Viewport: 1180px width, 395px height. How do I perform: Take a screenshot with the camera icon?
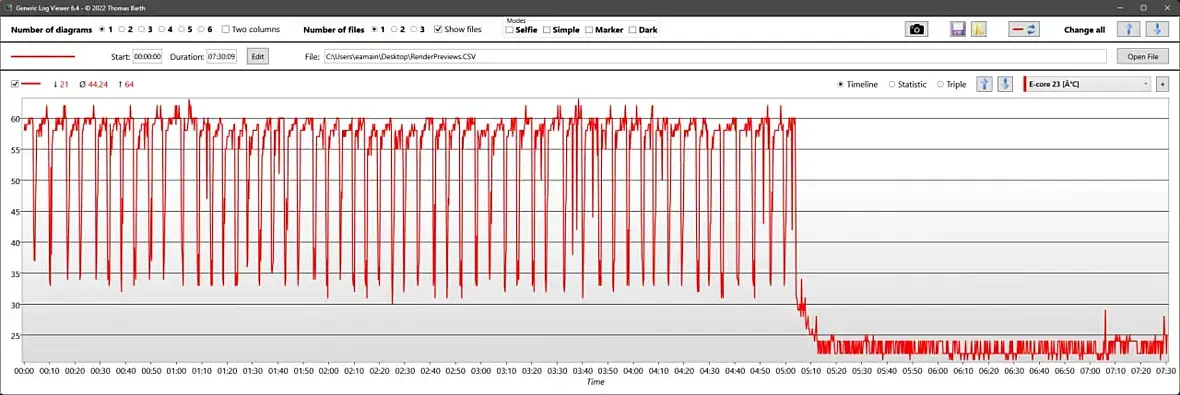point(916,29)
